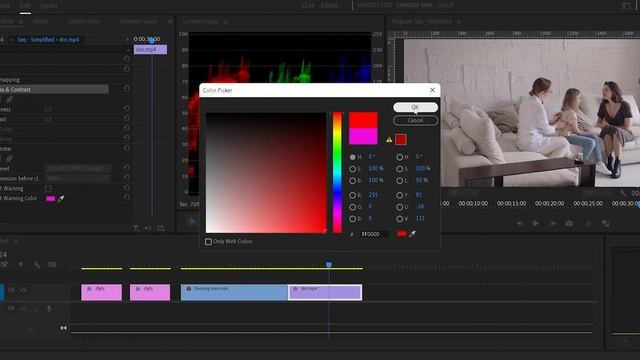Click OK in Color Picker
Viewport: 640px width, 360px height.
click(x=416, y=107)
